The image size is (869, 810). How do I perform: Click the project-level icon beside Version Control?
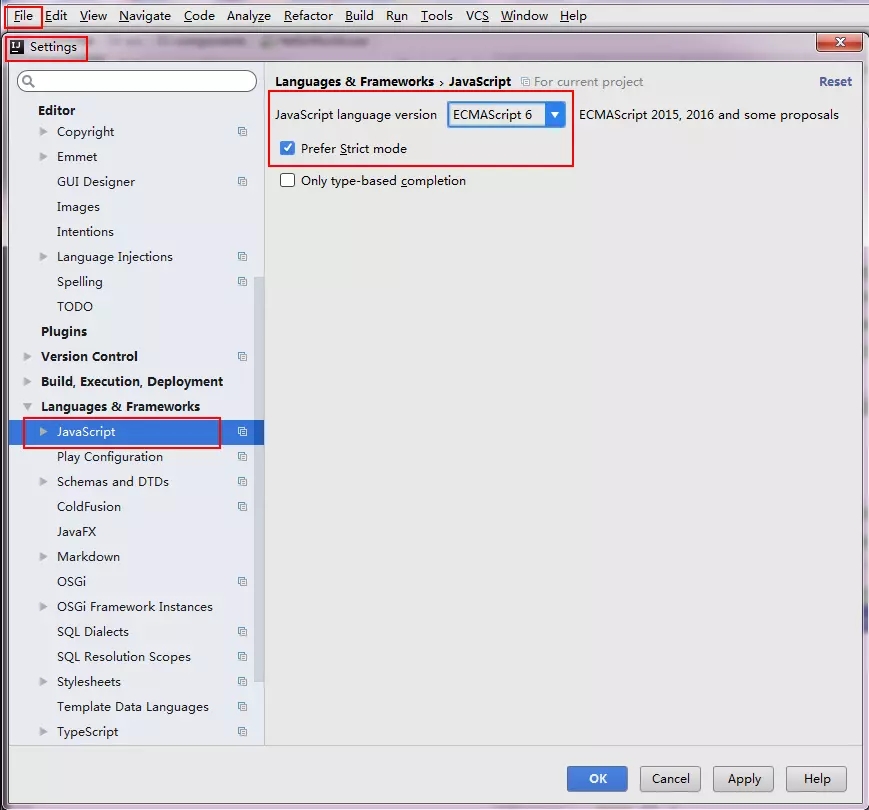pyautogui.click(x=242, y=356)
